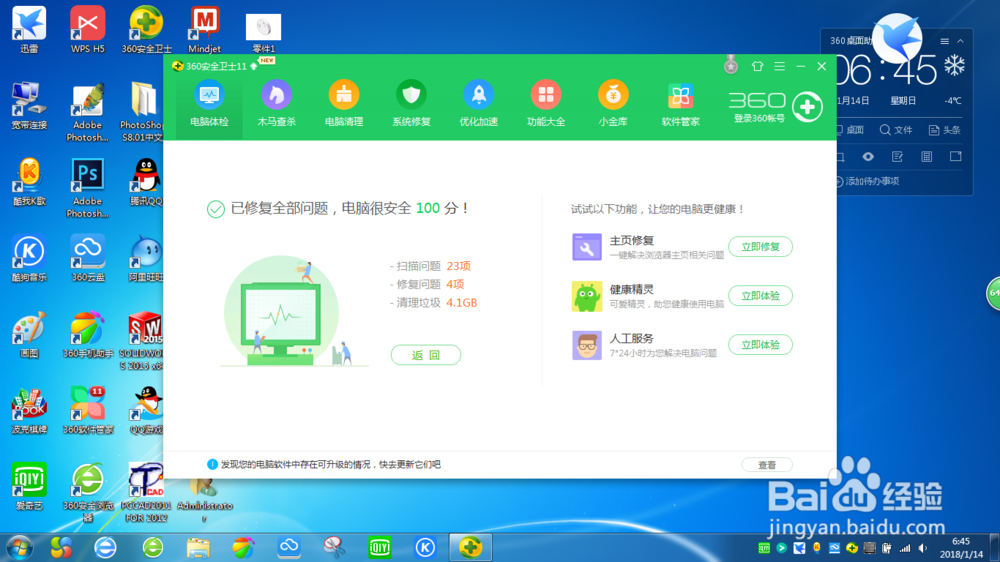Select the 迅雷 desktop icon

[29, 30]
